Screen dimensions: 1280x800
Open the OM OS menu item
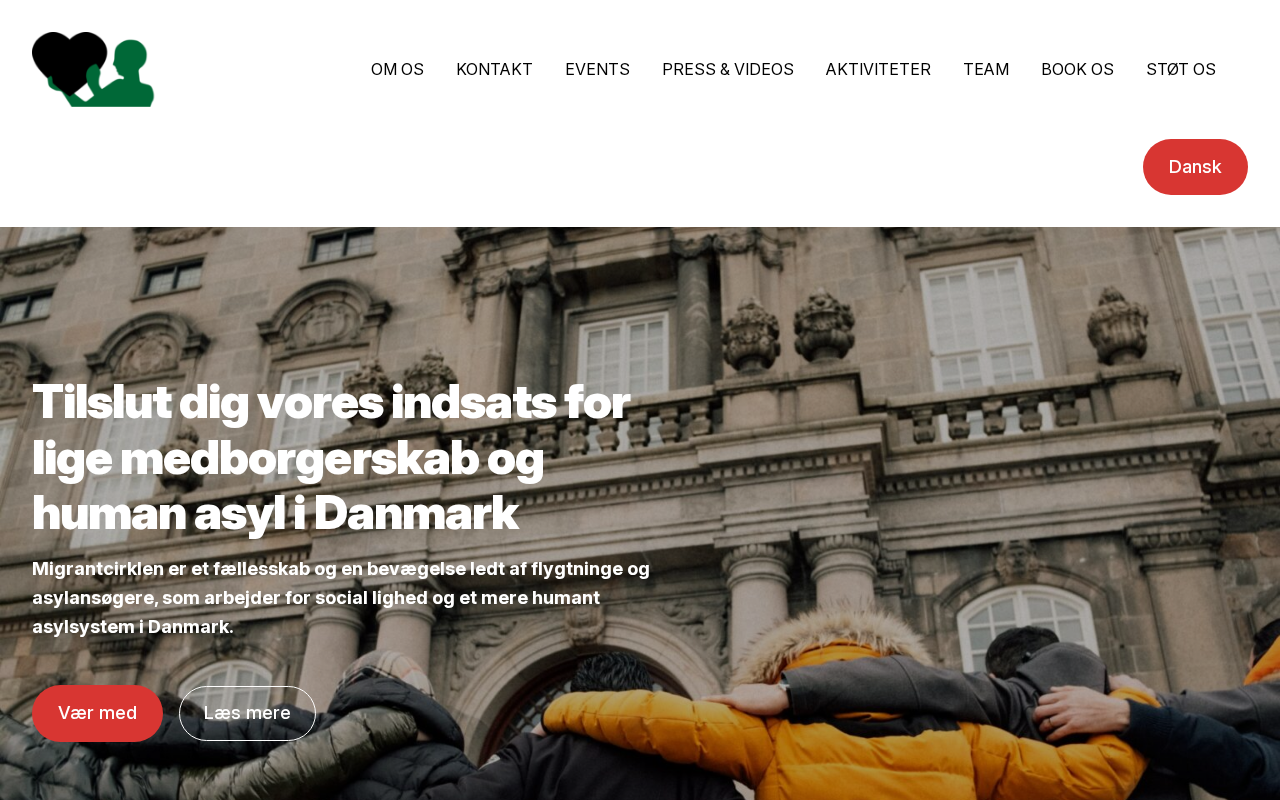(x=397, y=69)
